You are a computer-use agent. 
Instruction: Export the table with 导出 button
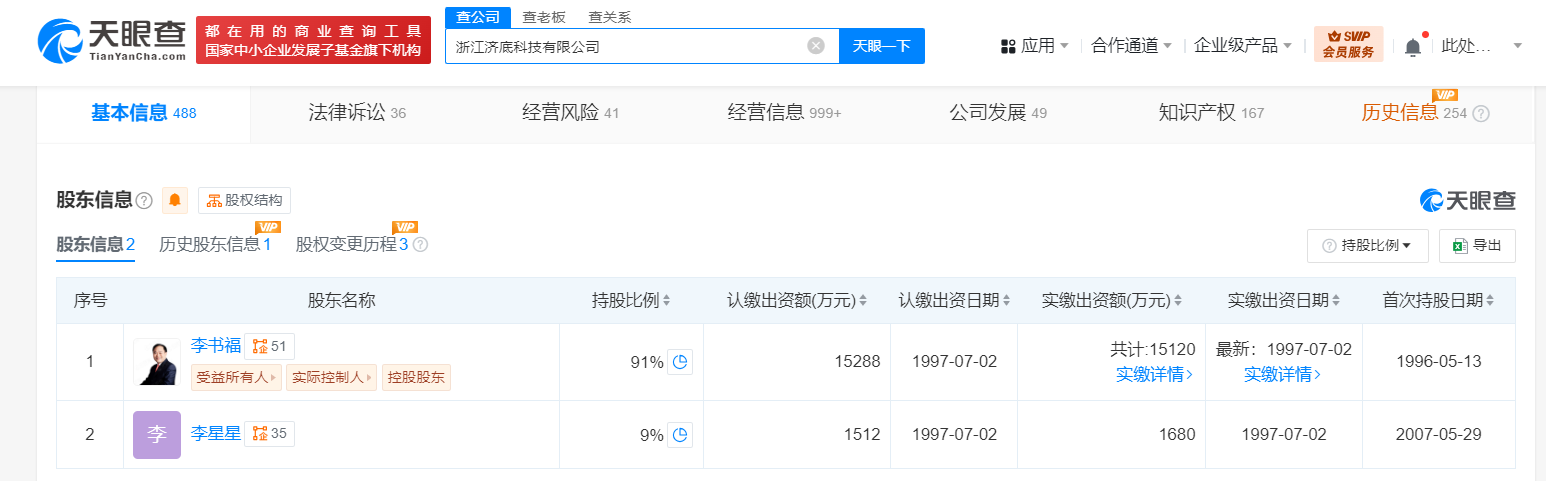pyautogui.click(x=1477, y=246)
